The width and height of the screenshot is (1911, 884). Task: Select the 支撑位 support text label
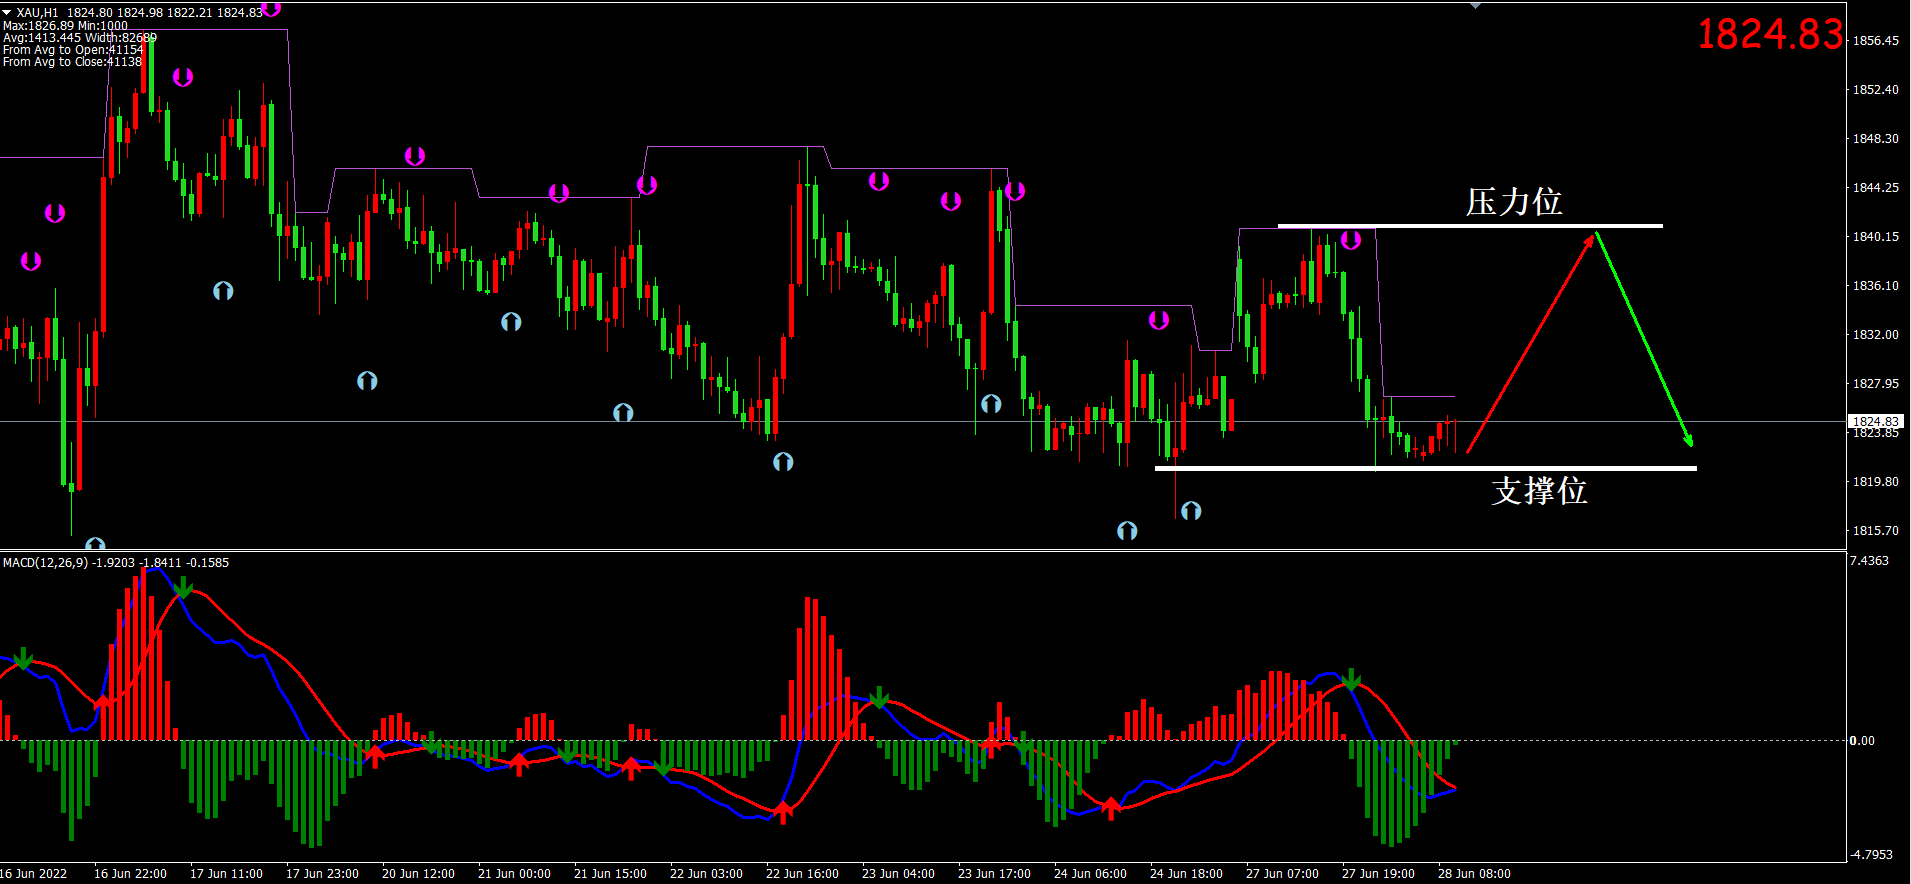tap(1539, 490)
